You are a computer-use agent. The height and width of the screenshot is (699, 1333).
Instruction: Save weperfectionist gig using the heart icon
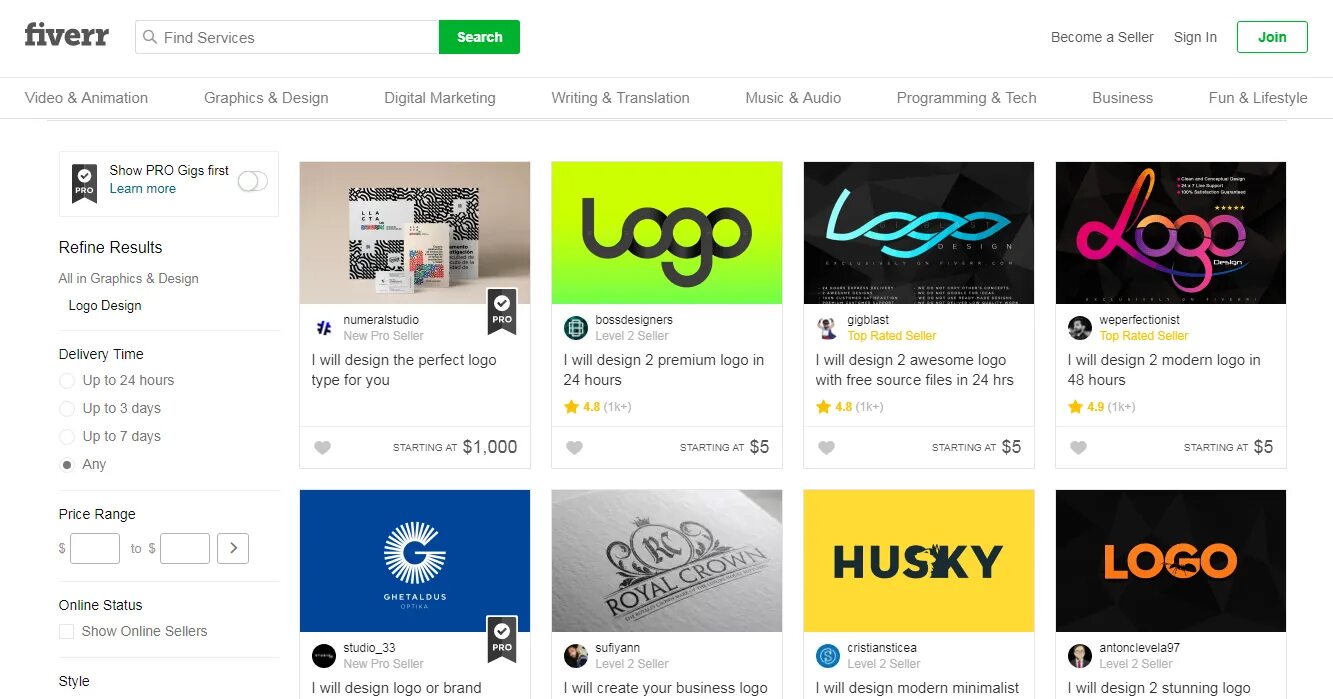[1078, 448]
